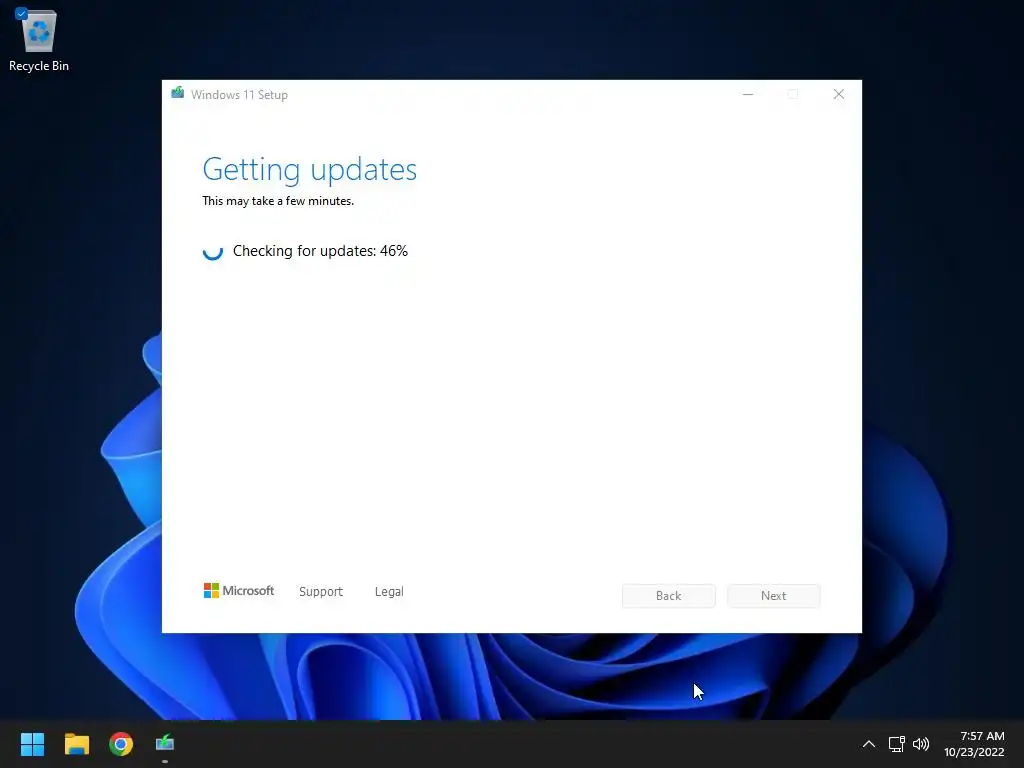
Task: Click 'This may take a few minutes.' text
Action: click(x=278, y=201)
